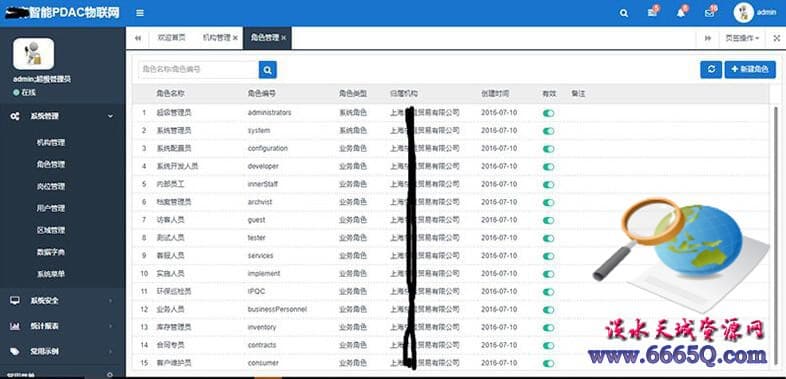Click the 常用示例 tag icon
This screenshot has width=786, height=379.
[15, 351]
